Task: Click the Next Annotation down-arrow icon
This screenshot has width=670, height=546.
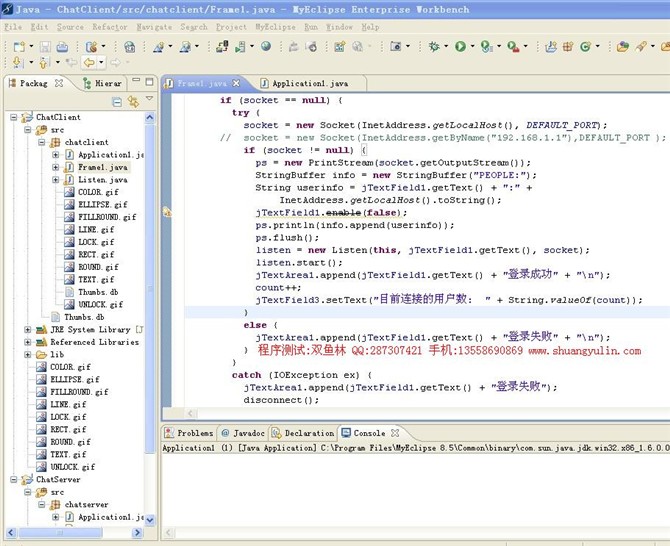Action: point(18,62)
